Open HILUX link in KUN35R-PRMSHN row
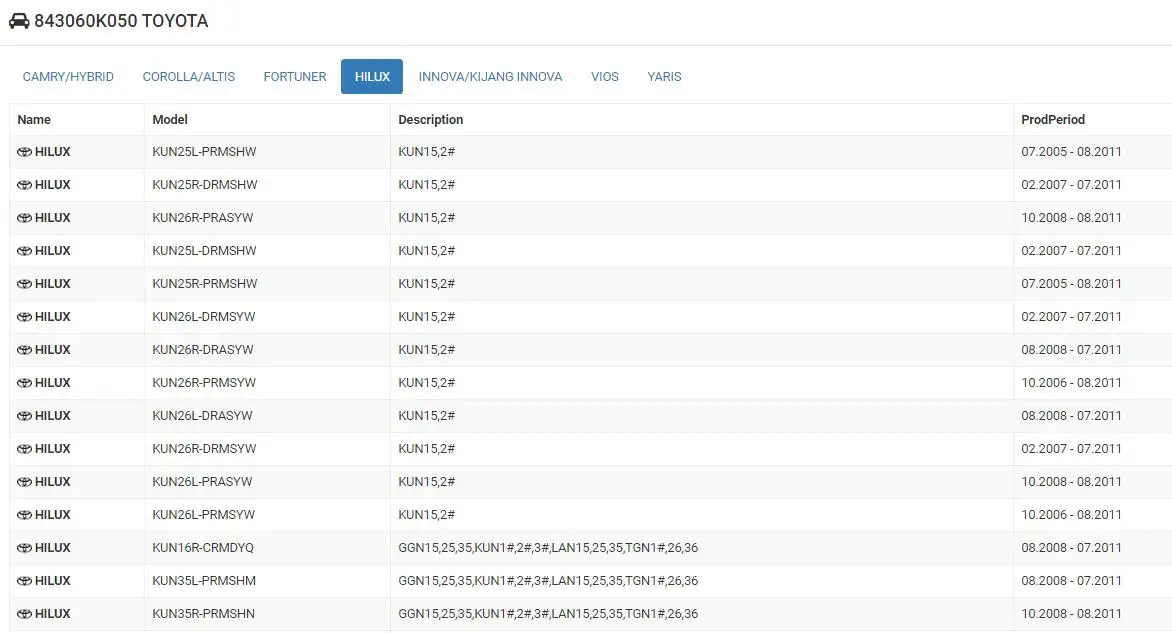 (x=52, y=614)
